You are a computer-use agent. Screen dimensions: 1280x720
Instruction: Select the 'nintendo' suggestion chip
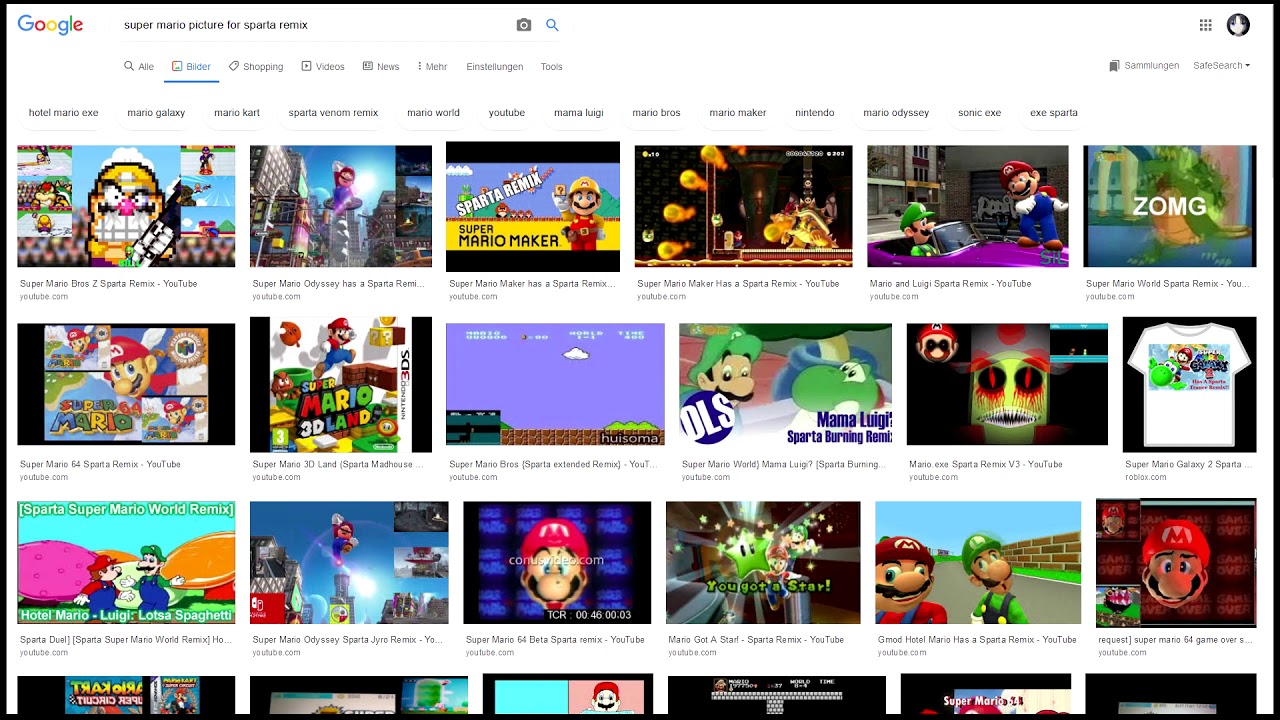click(x=815, y=113)
